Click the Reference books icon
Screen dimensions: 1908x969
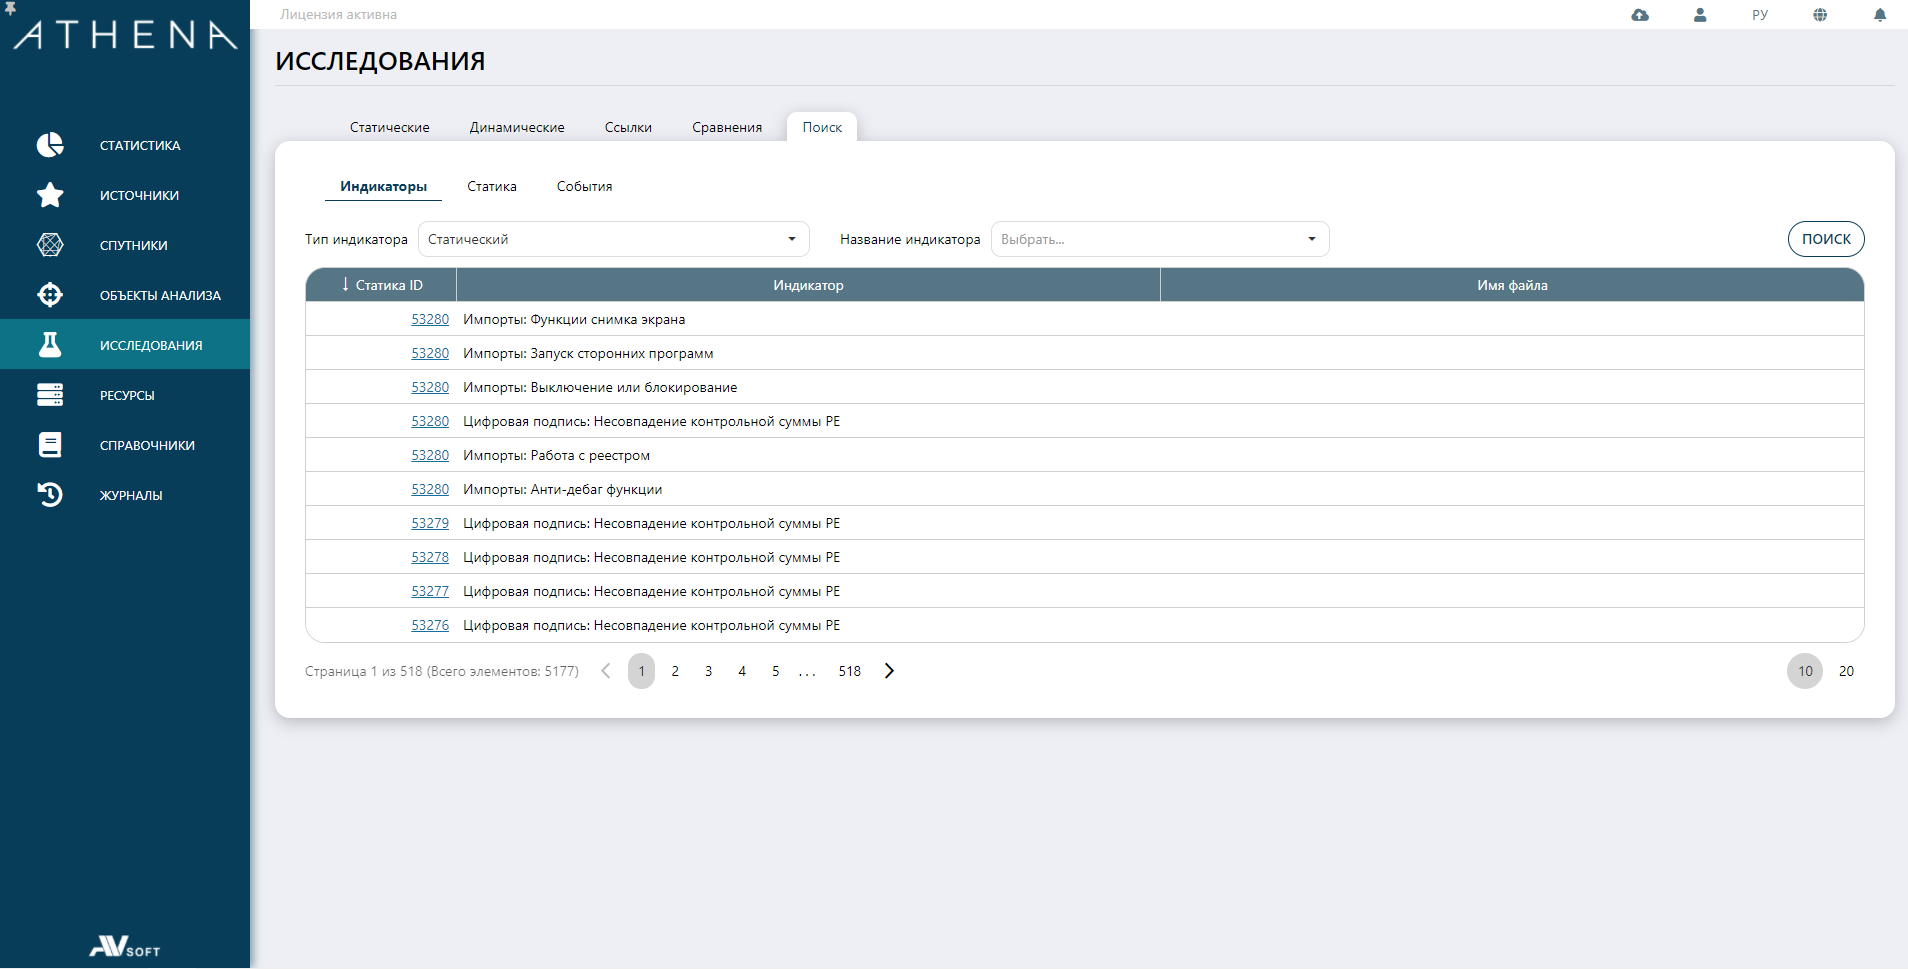click(50, 445)
